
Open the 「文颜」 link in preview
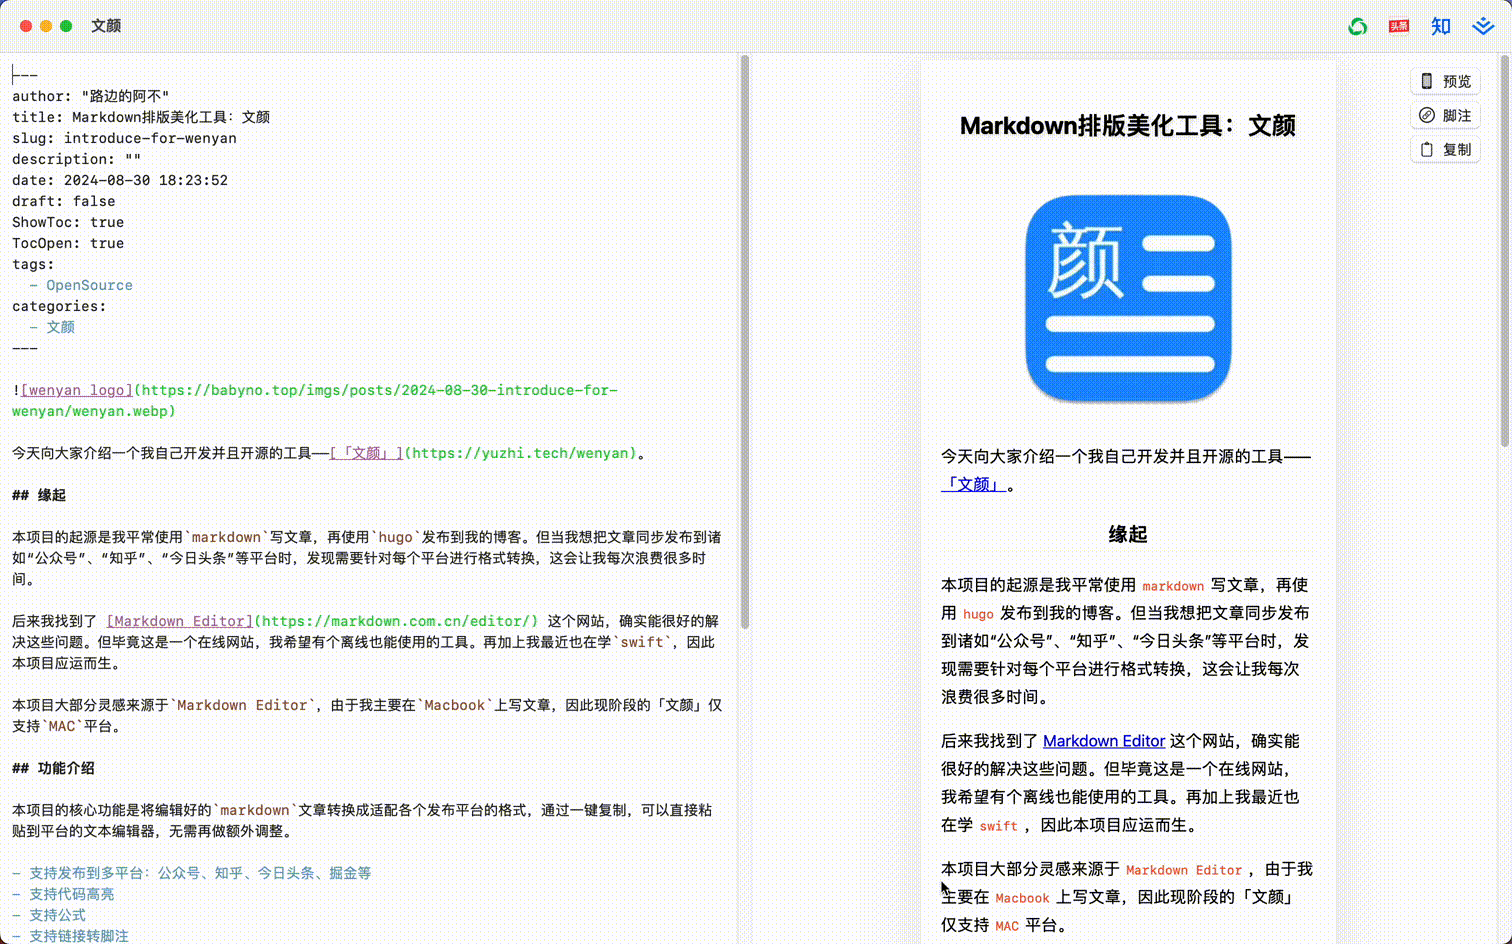tap(973, 484)
